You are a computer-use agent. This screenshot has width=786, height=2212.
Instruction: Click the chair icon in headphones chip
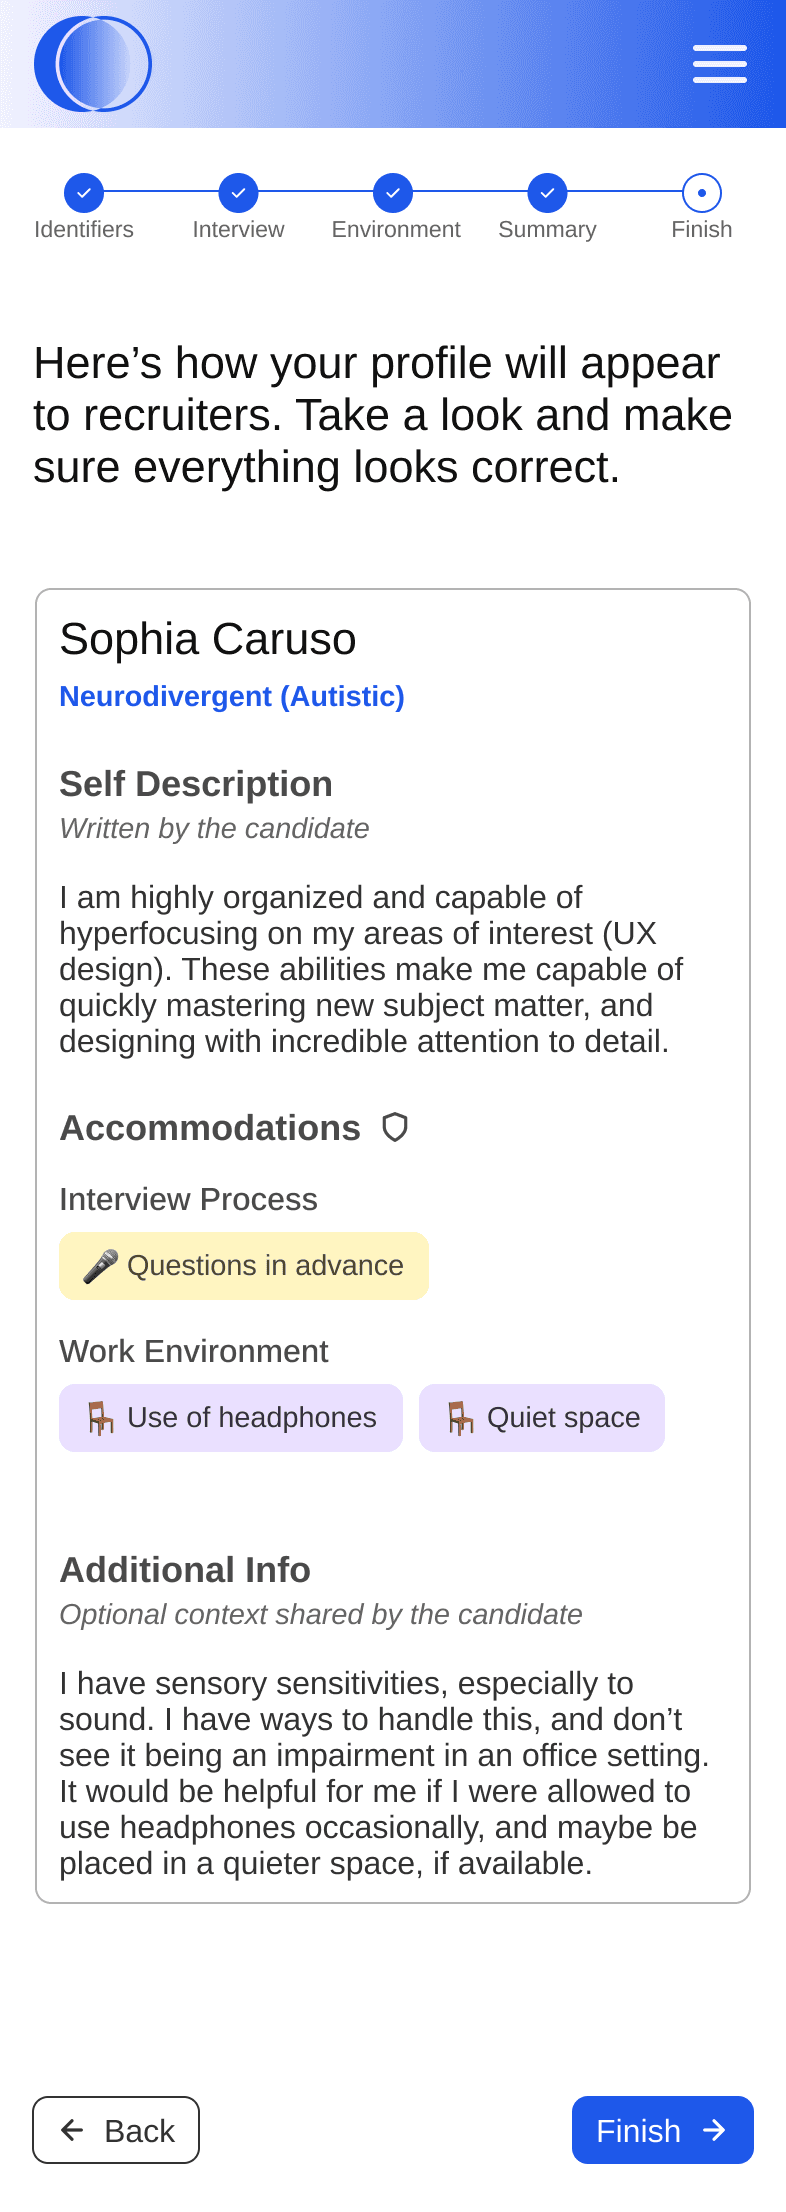(x=100, y=1418)
